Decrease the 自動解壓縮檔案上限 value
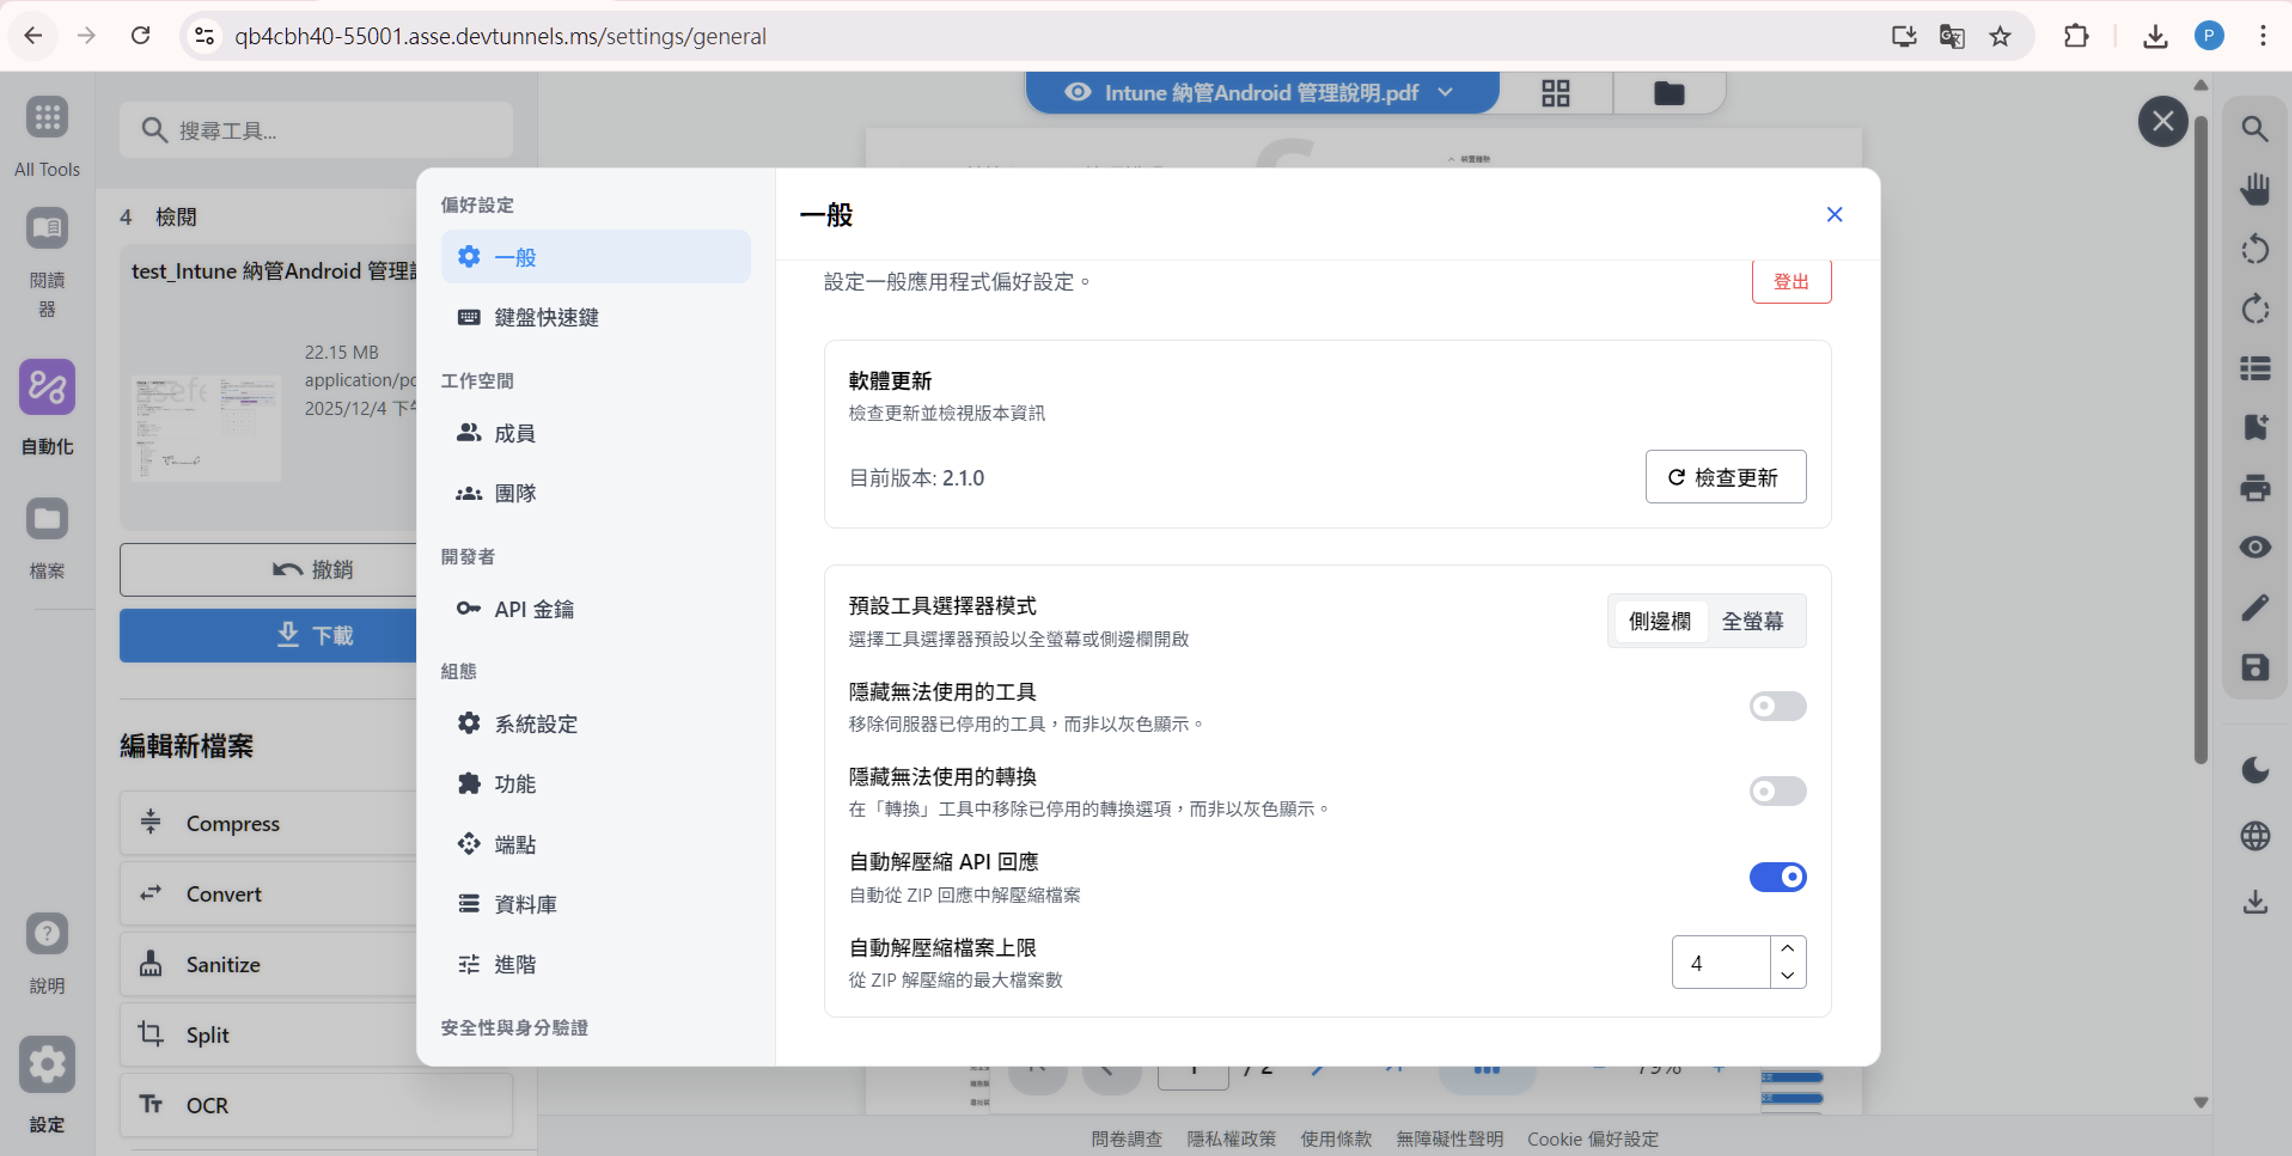Screen dimensions: 2292x1156 pos(1787,975)
